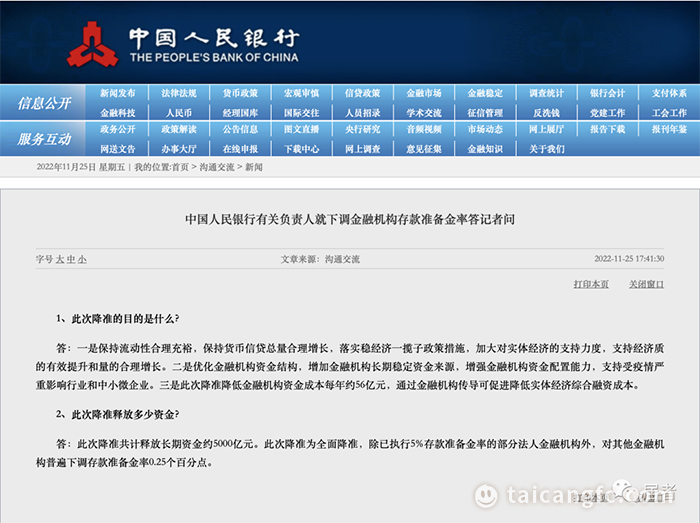Open 报刊年鉴 navigation link

click(669, 129)
